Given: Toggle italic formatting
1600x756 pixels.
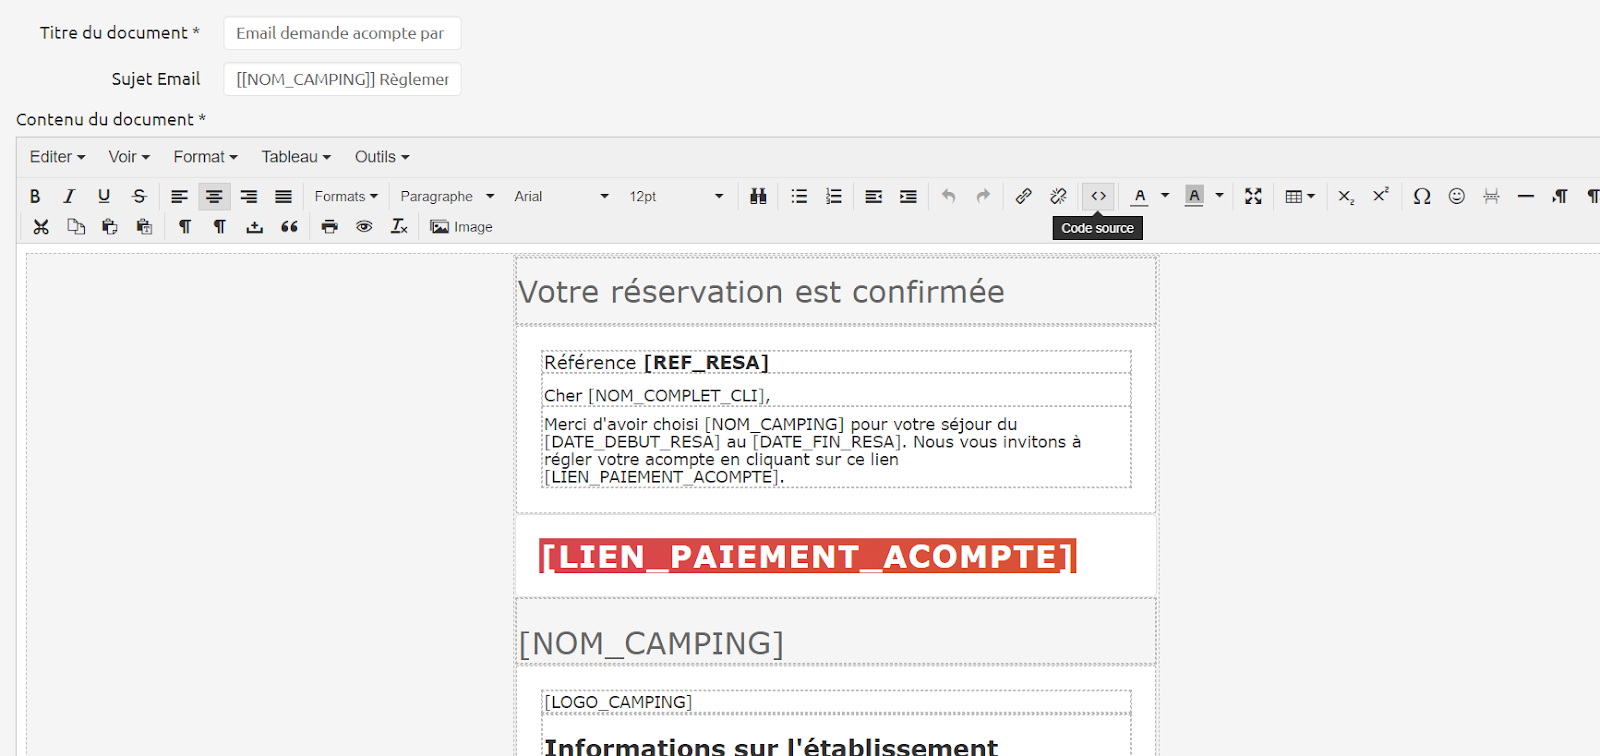Looking at the screenshot, I should click(x=69, y=196).
